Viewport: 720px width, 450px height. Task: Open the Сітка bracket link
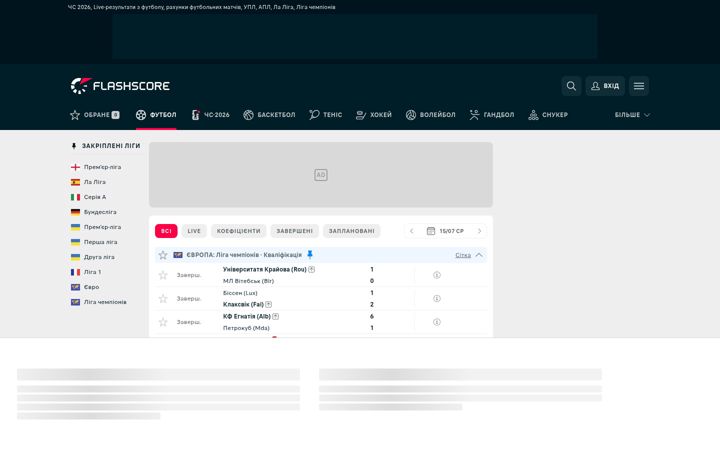click(463, 255)
